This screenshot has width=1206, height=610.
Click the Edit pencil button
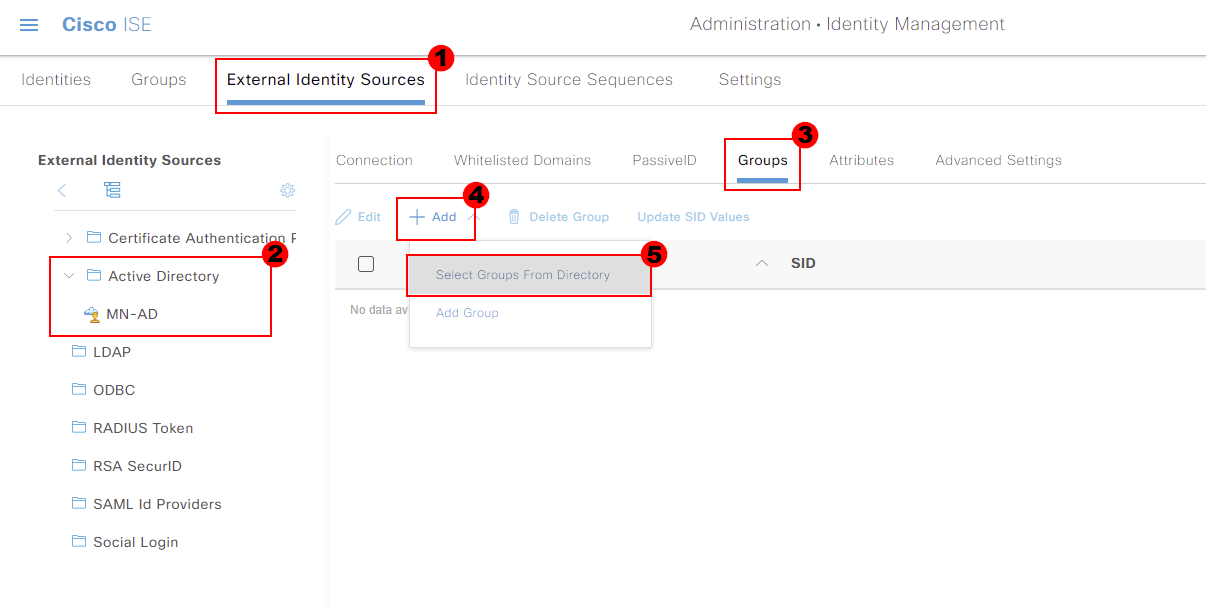point(358,217)
